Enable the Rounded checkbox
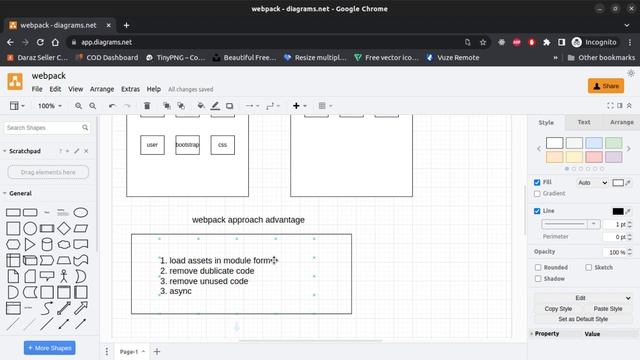 pyautogui.click(x=538, y=267)
